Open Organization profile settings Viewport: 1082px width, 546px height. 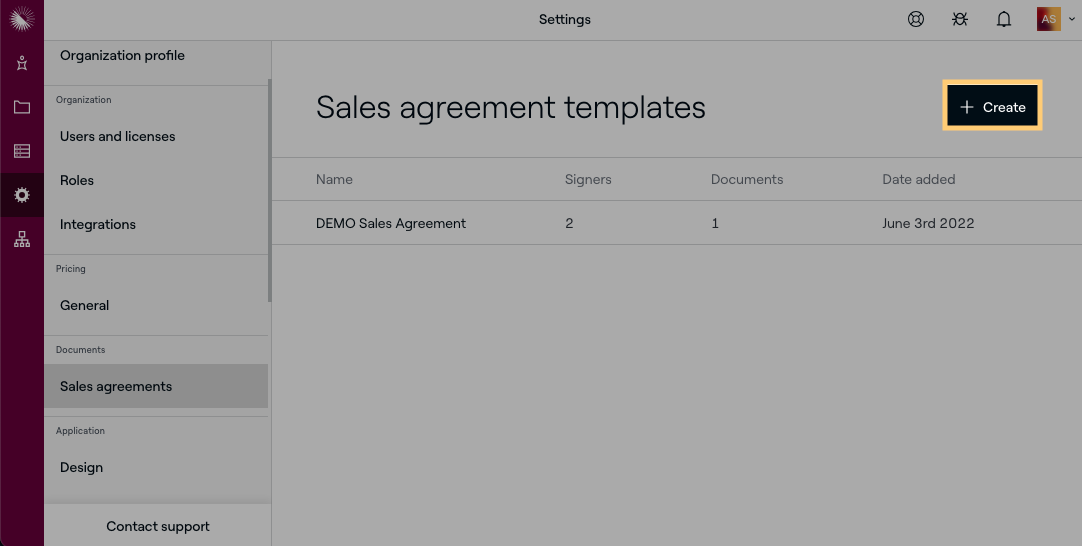pyautogui.click(x=122, y=56)
